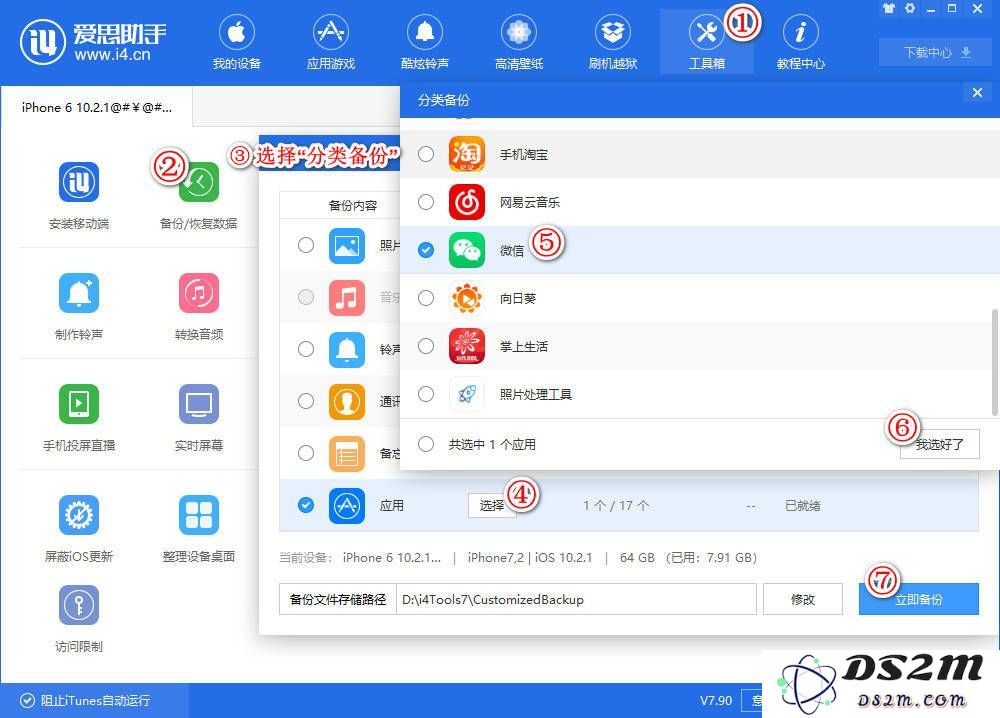Open 我的设备 from the top navigation

click(x=237, y=42)
